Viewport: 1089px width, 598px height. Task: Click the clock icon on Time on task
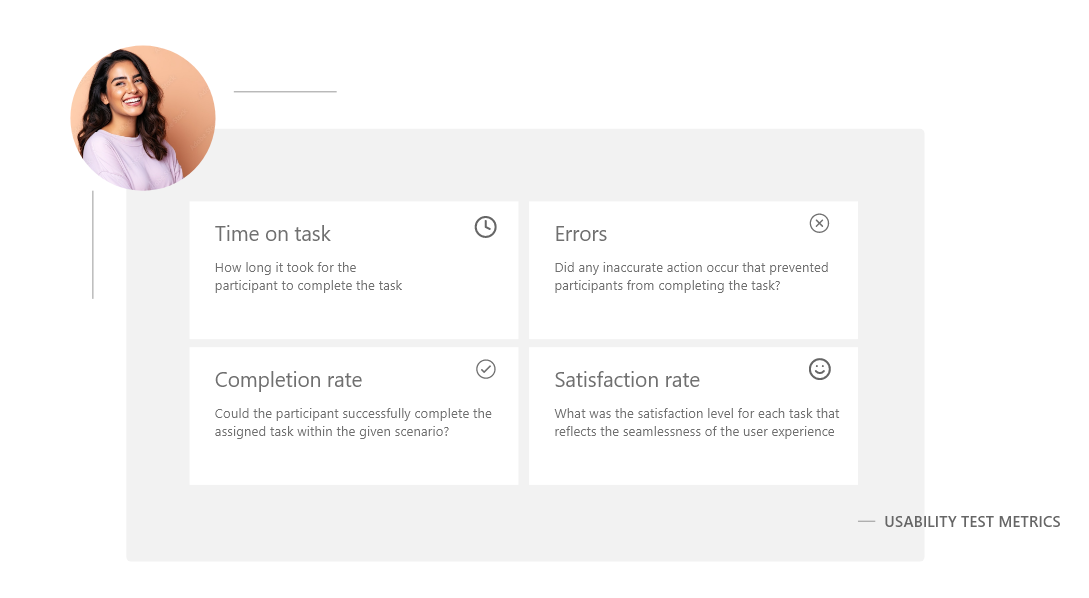(x=485, y=226)
